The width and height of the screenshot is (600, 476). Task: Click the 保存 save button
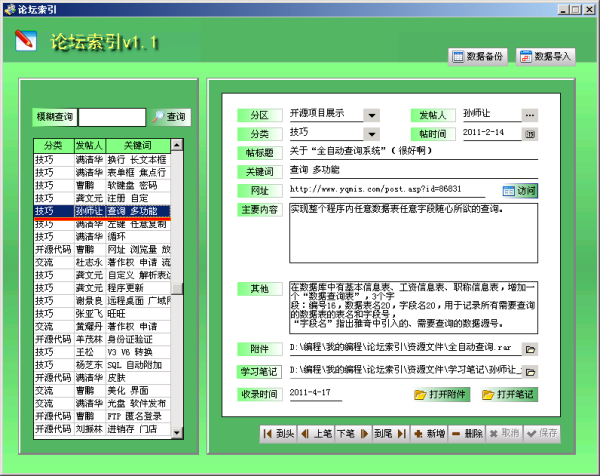541,434
